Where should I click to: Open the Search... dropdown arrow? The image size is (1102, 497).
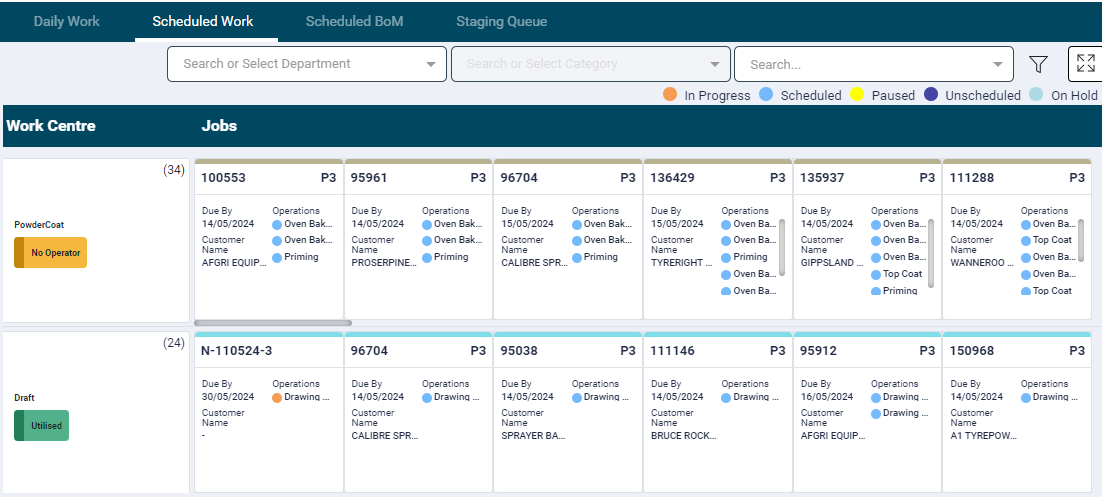point(997,64)
